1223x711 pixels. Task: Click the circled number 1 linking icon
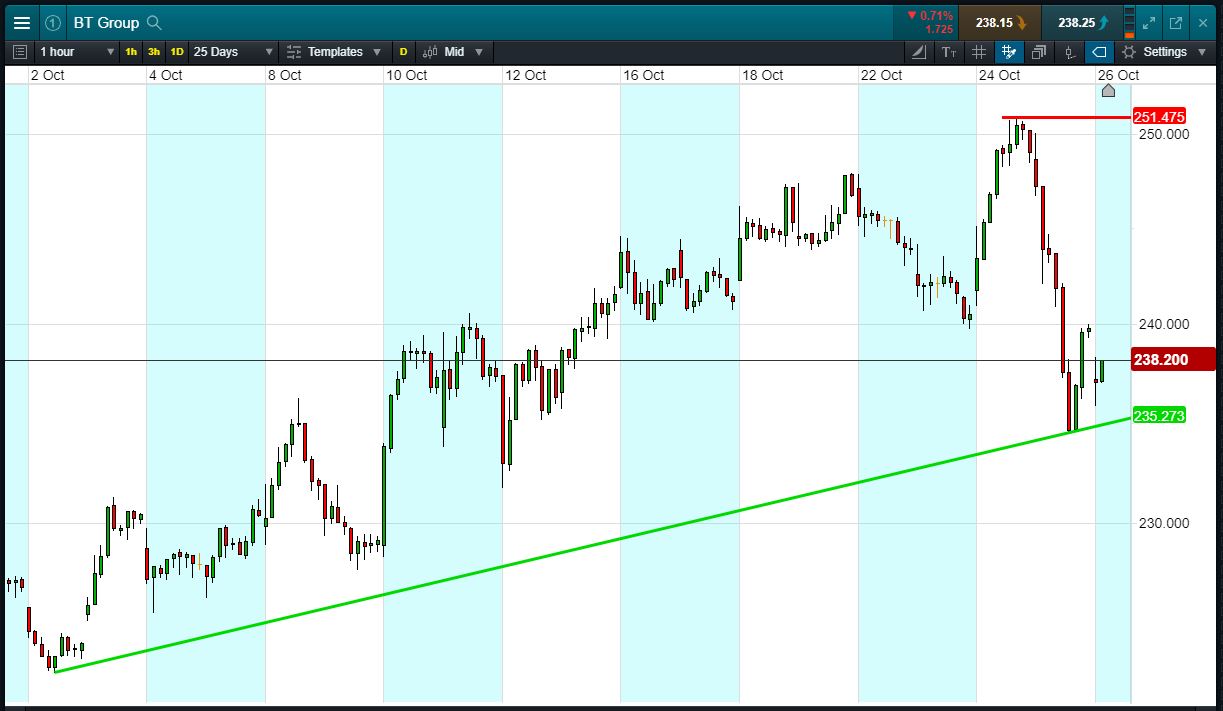53,22
